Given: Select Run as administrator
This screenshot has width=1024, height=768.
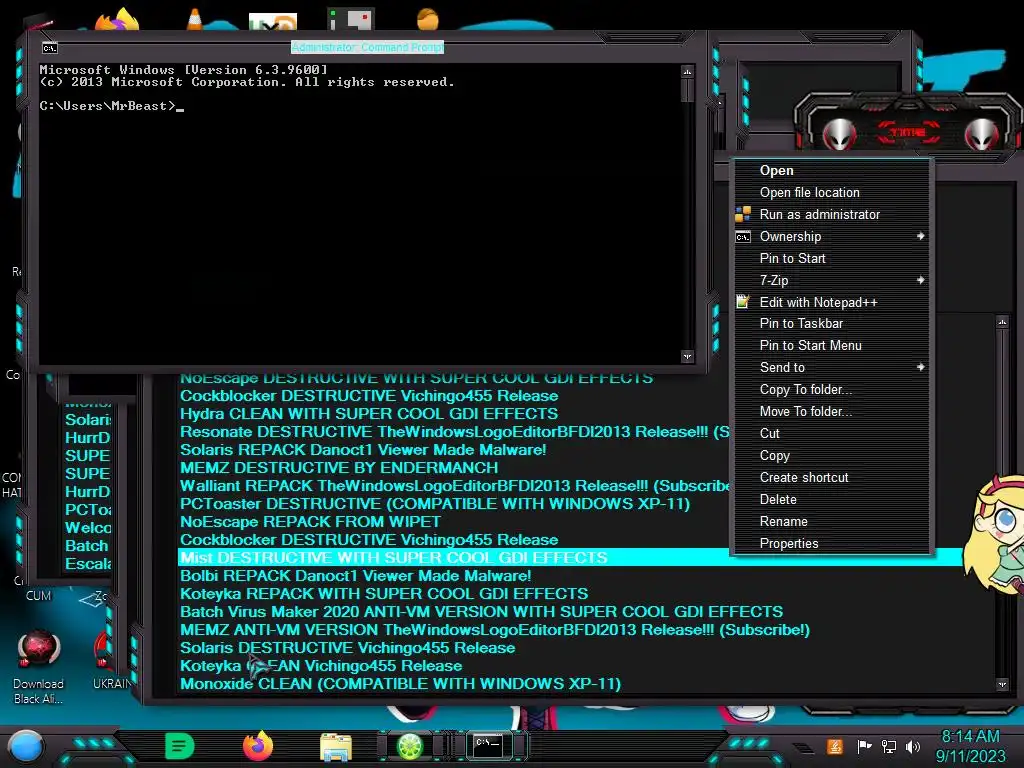Looking at the screenshot, I should pos(831,214).
